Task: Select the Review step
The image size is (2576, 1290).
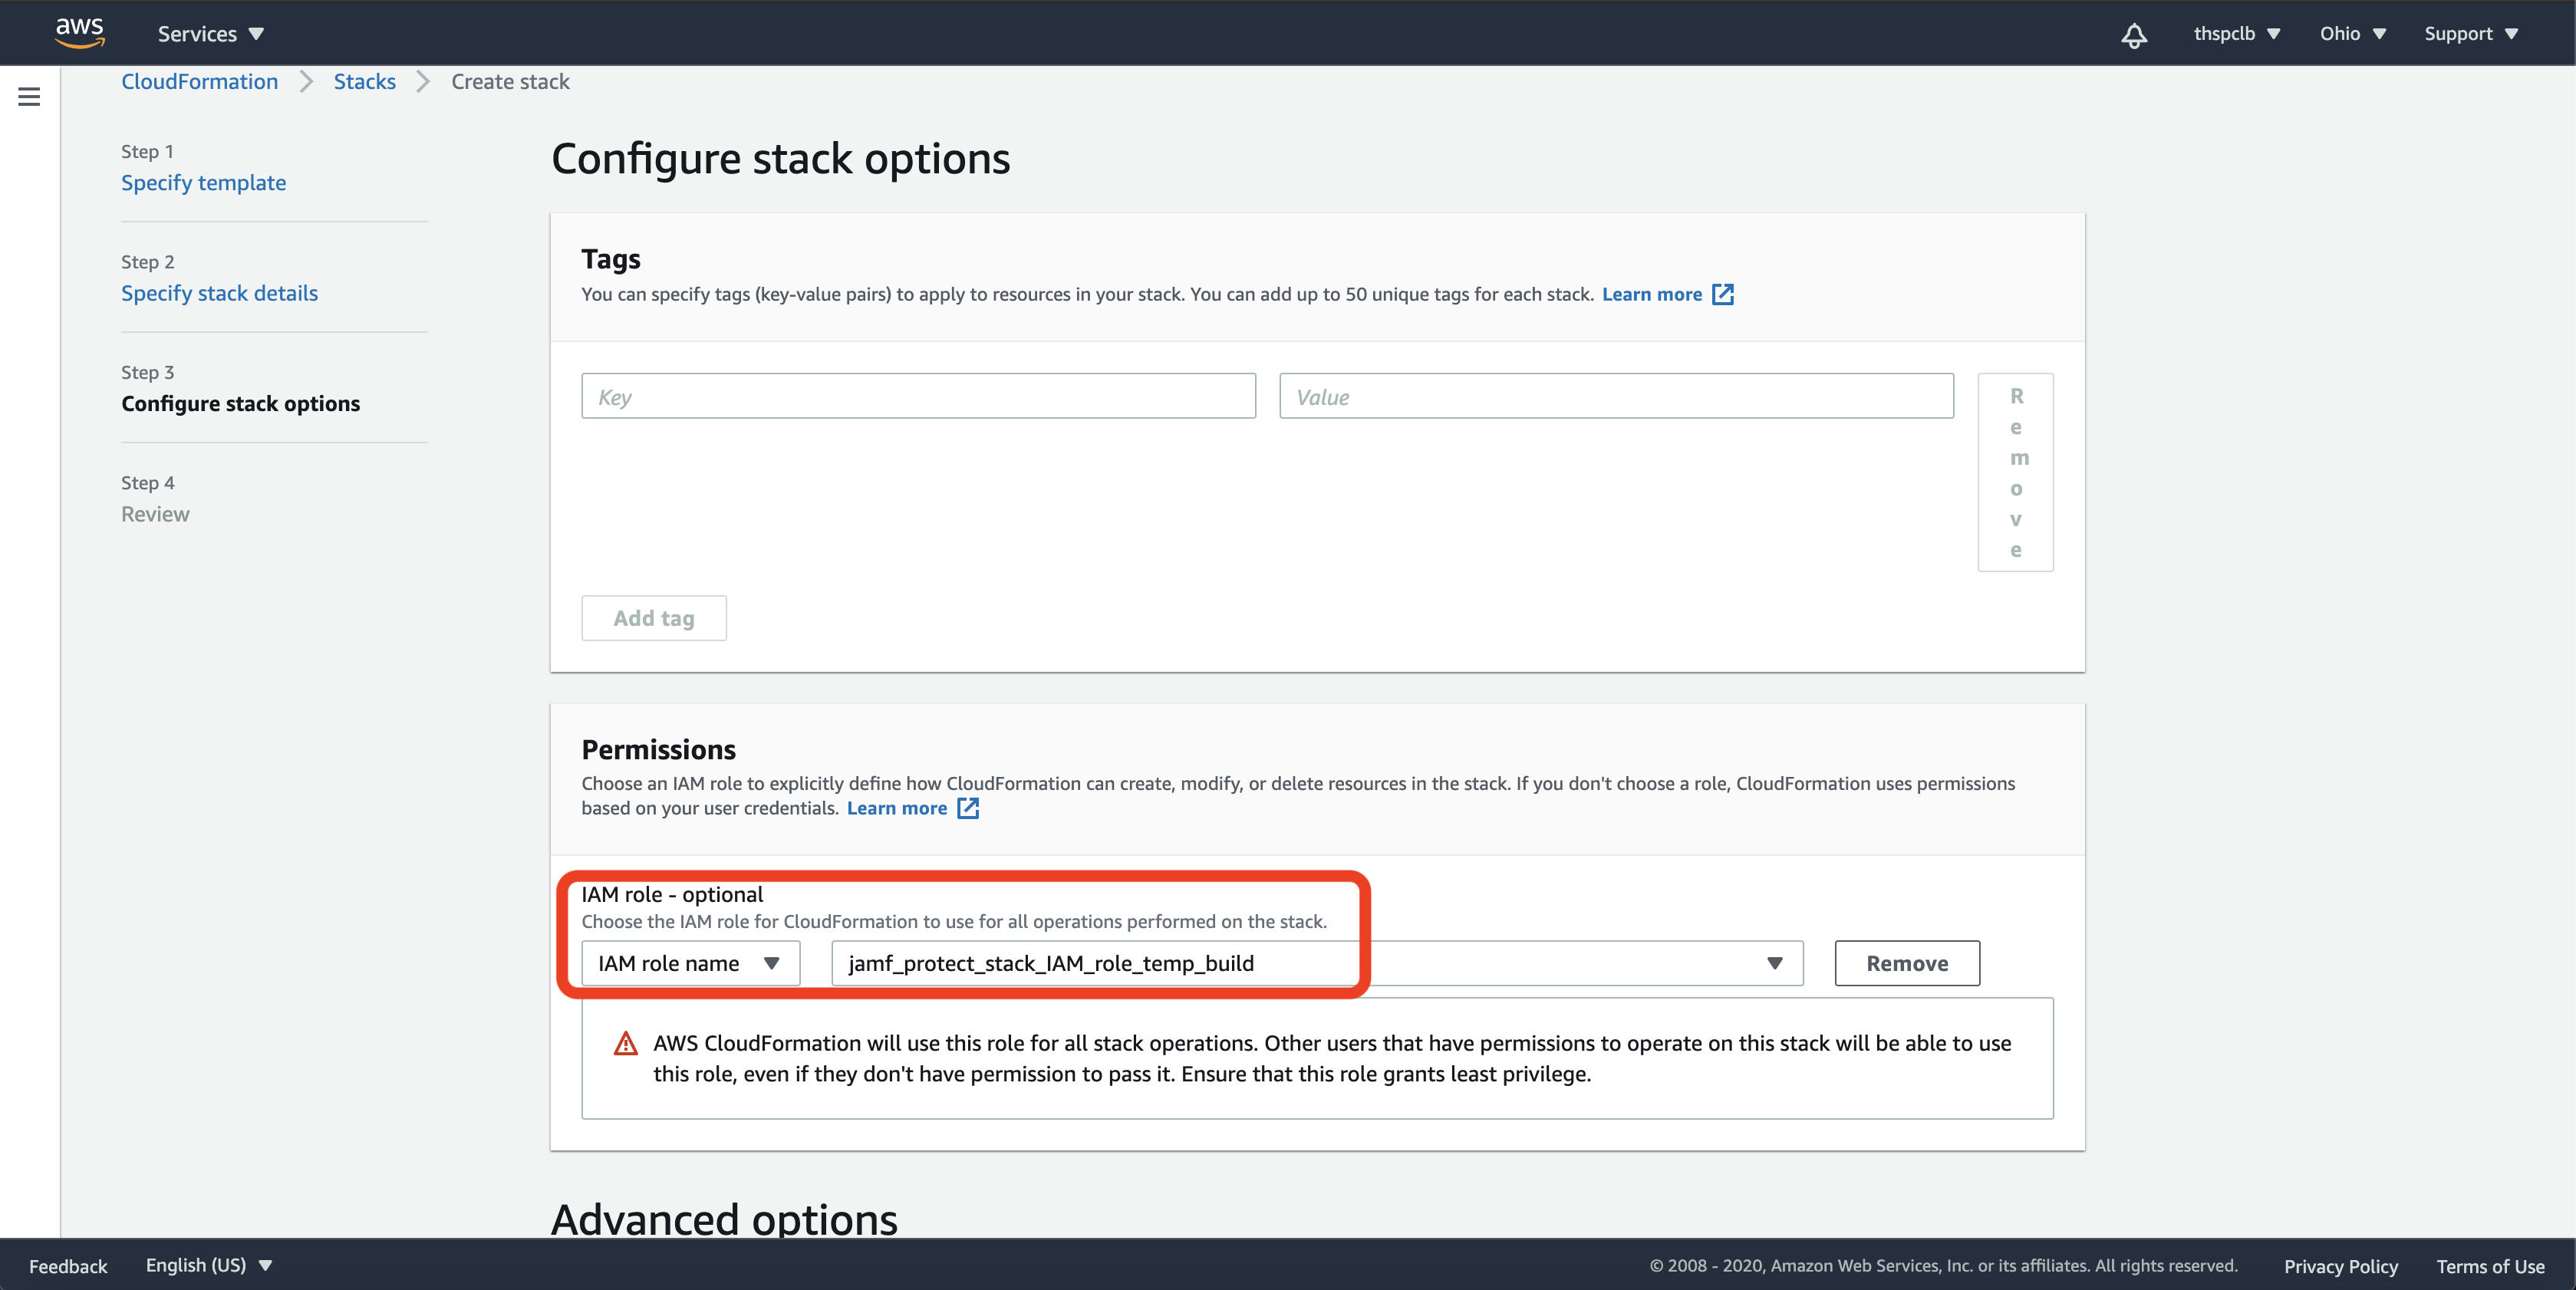Action: 155,514
